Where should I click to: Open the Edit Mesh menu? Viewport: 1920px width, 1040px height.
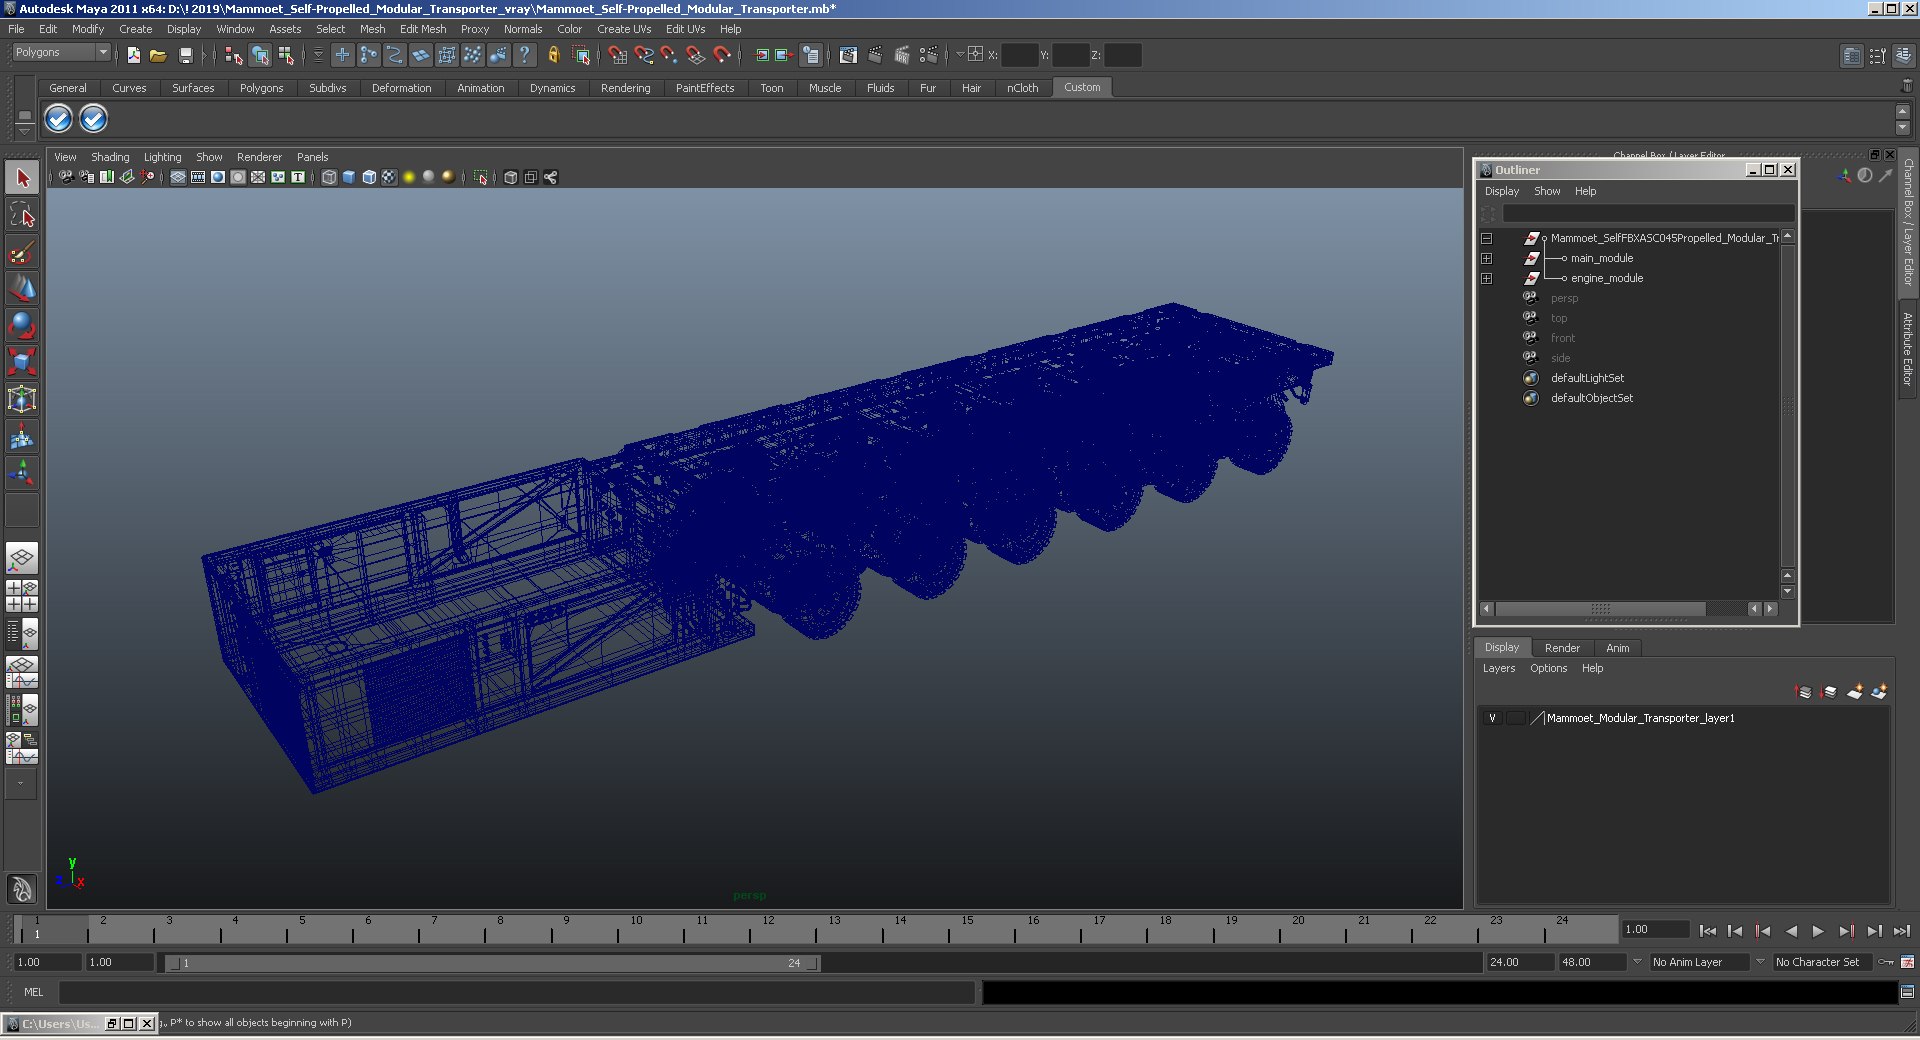[423, 29]
